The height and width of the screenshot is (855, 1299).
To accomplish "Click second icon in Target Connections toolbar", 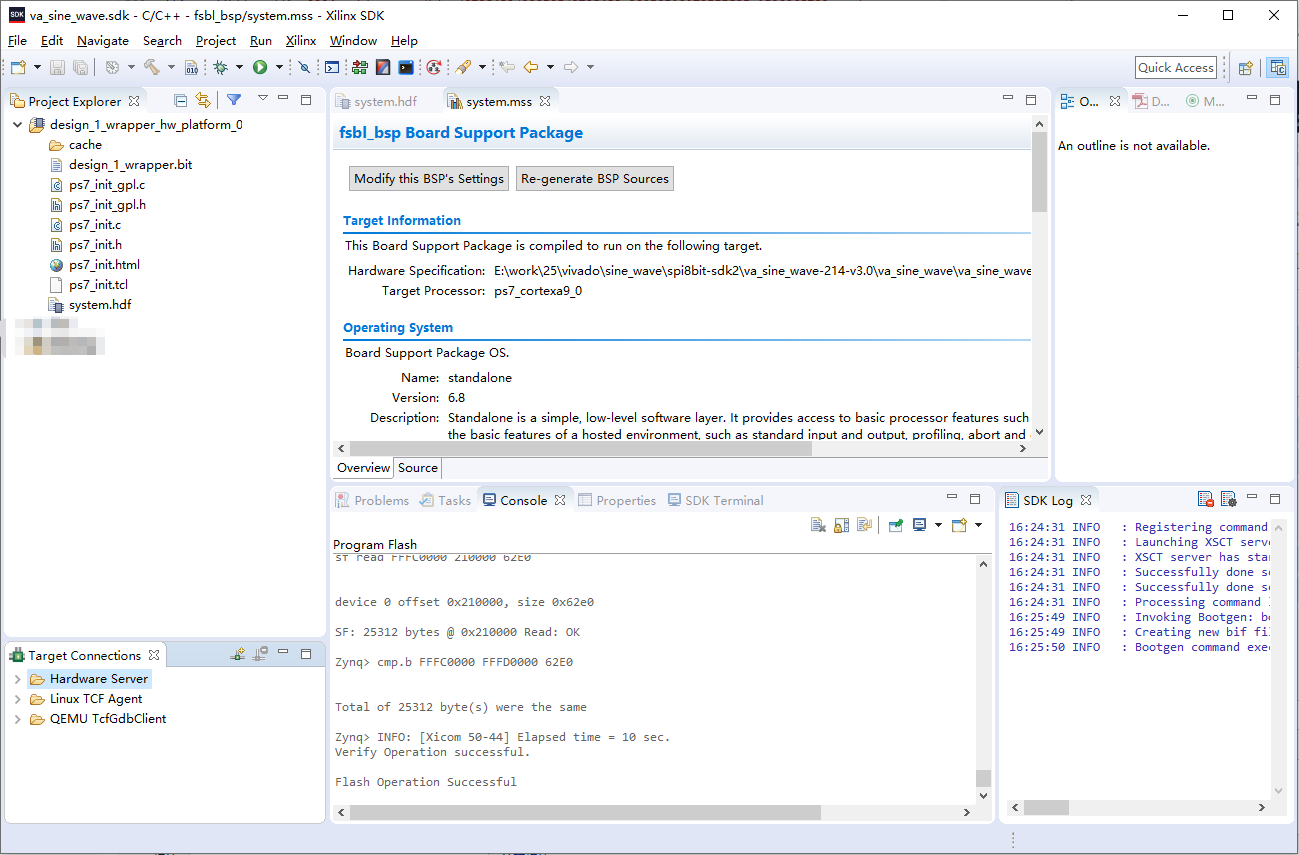I will (260, 654).
